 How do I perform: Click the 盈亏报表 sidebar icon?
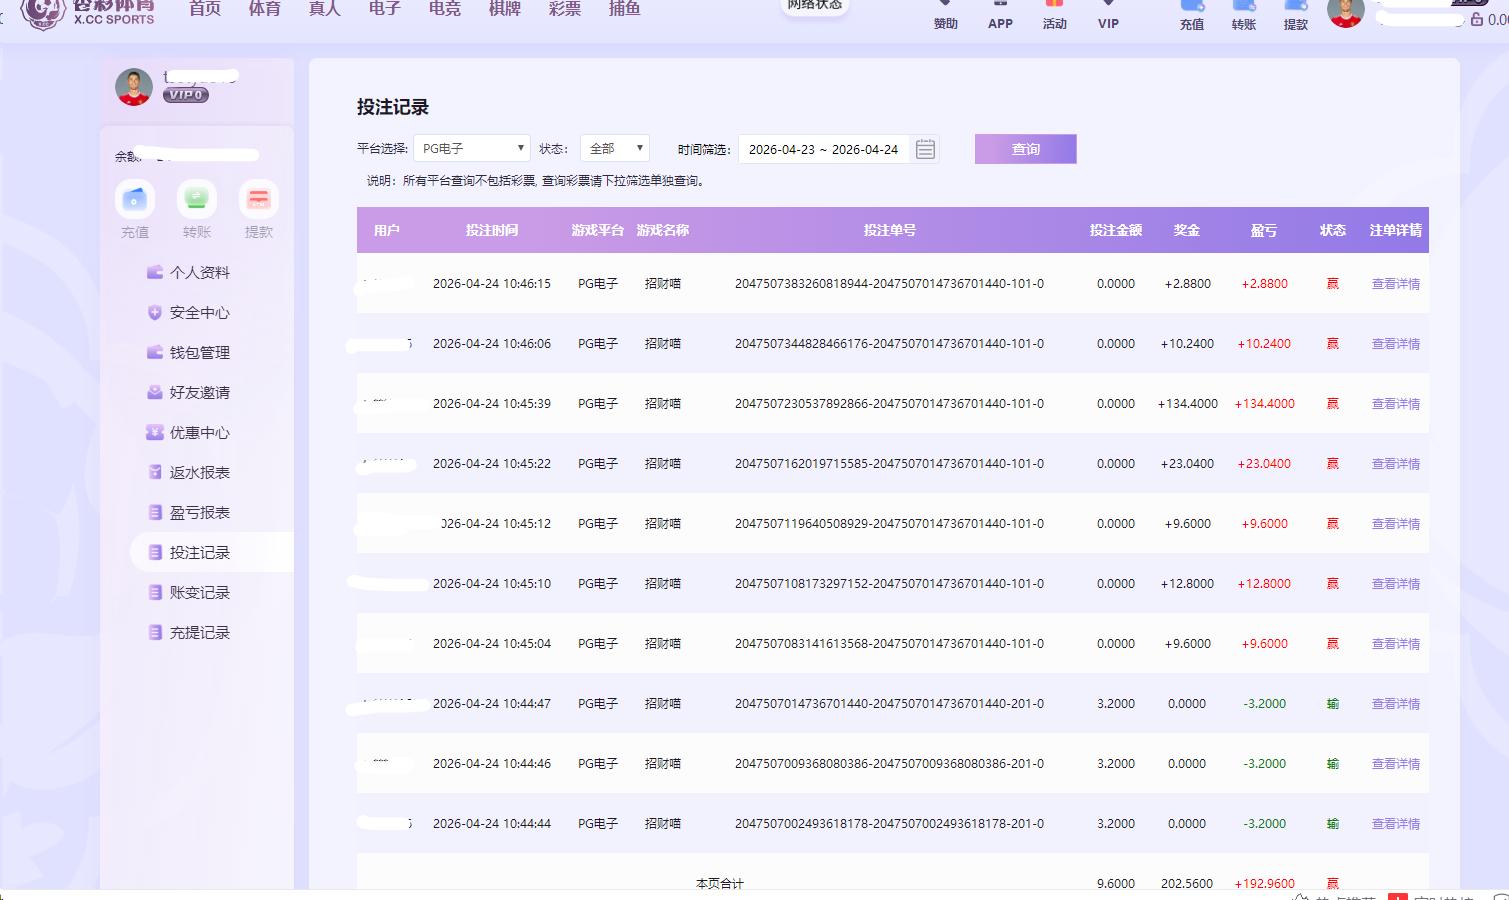tap(154, 512)
